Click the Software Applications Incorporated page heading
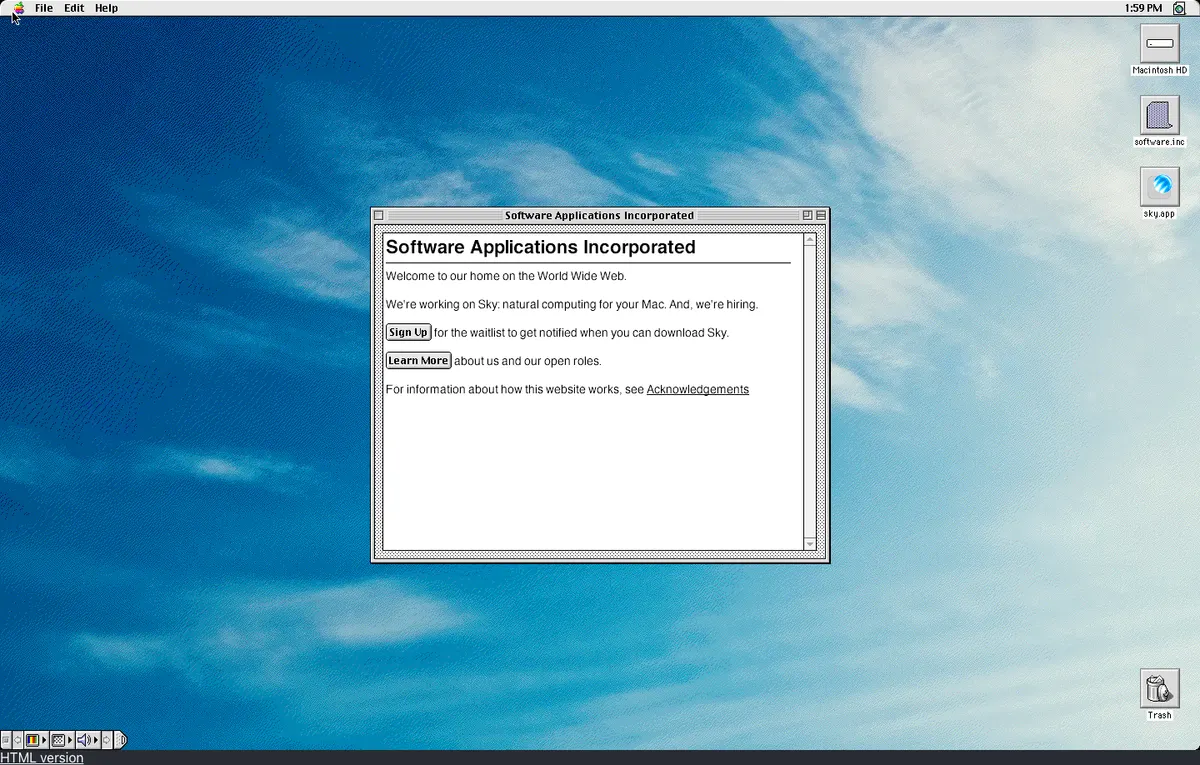Screen dimensions: 1200x765 click(x=540, y=247)
